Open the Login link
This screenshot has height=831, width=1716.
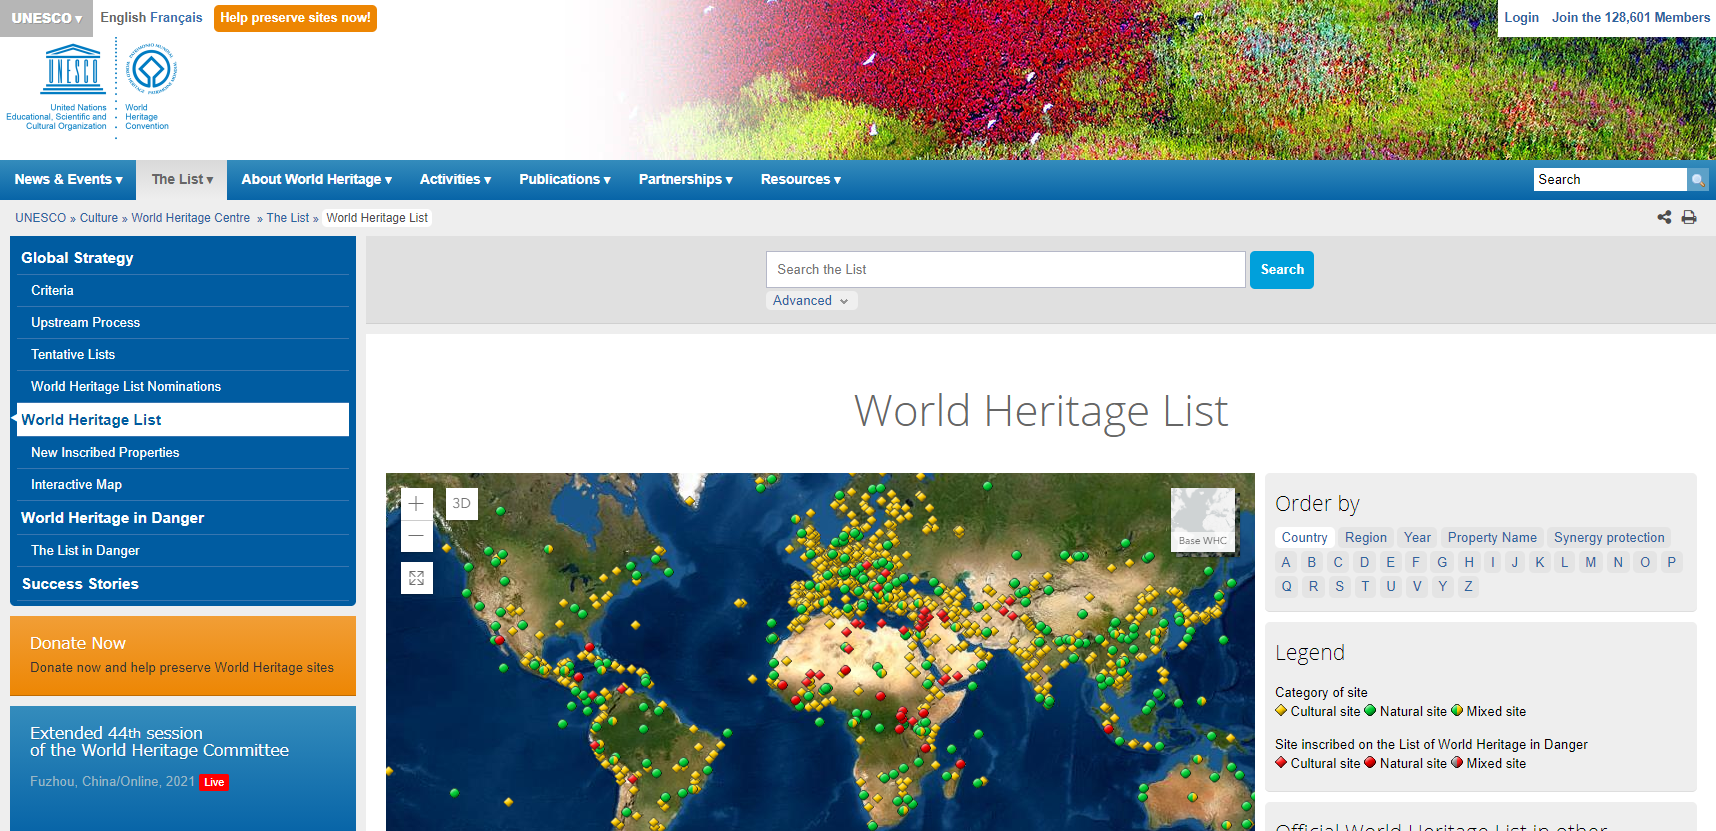tap(1521, 18)
